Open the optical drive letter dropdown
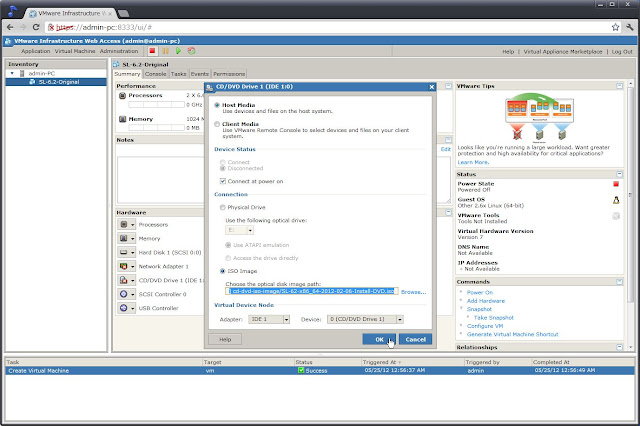This screenshot has height=426, width=640. point(239,230)
